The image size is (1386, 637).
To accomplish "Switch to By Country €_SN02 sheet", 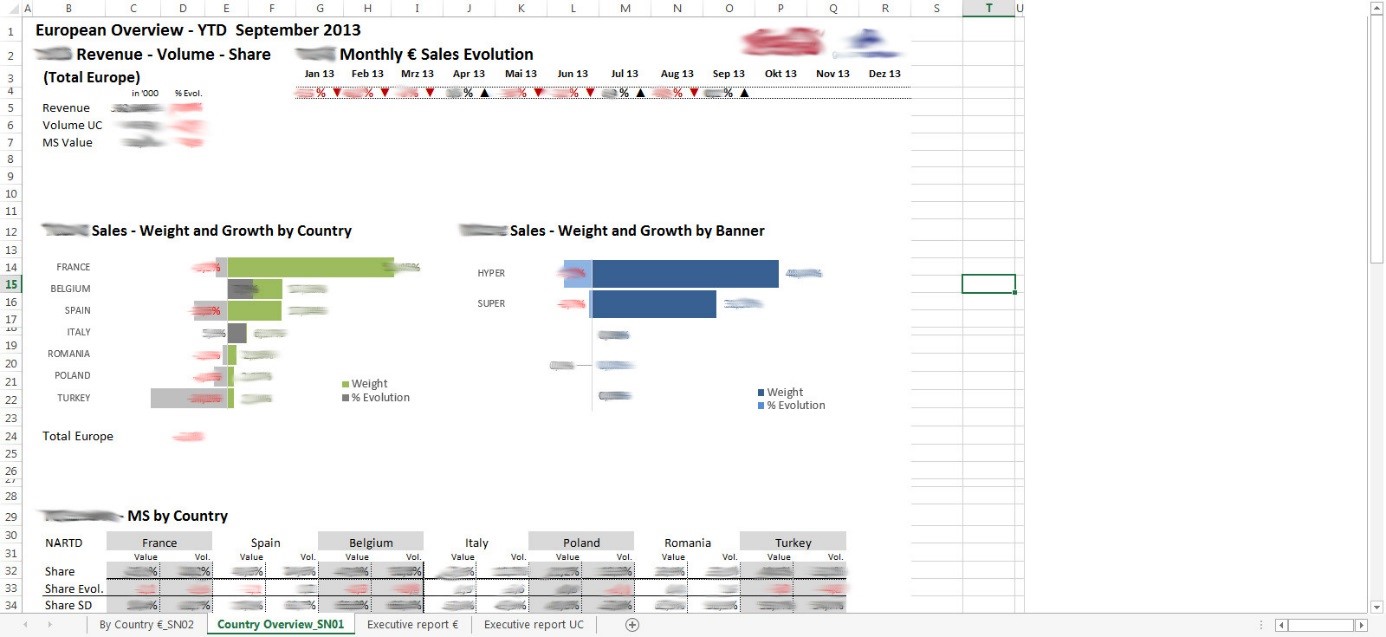I will pyautogui.click(x=146, y=625).
